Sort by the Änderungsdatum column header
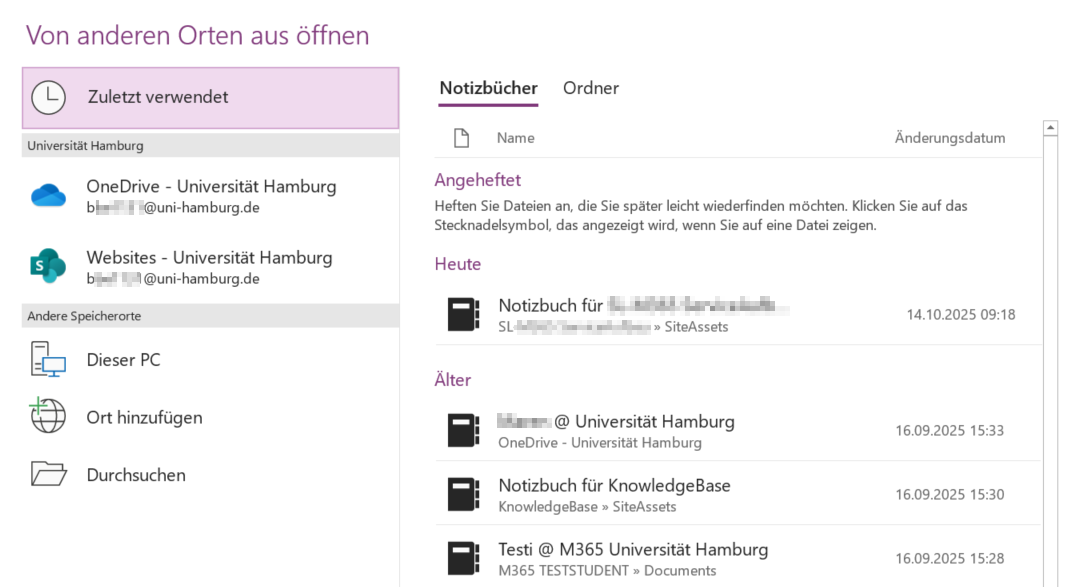The height and width of the screenshot is (587, 1068). (949, 138)
